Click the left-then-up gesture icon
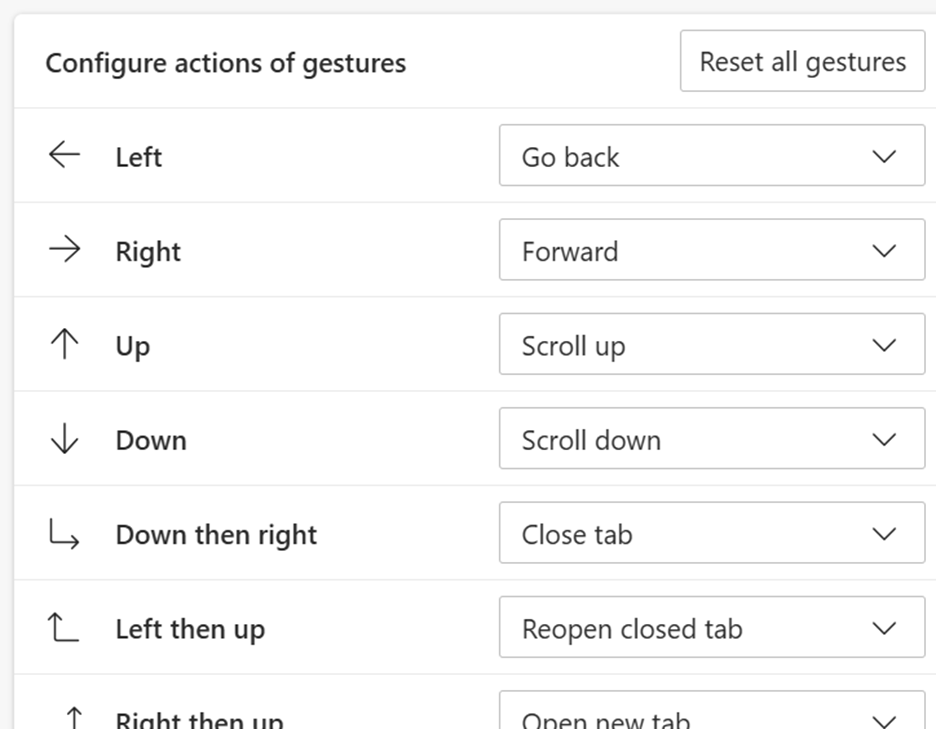Screen dimensions: 936x729 (63, 628)
